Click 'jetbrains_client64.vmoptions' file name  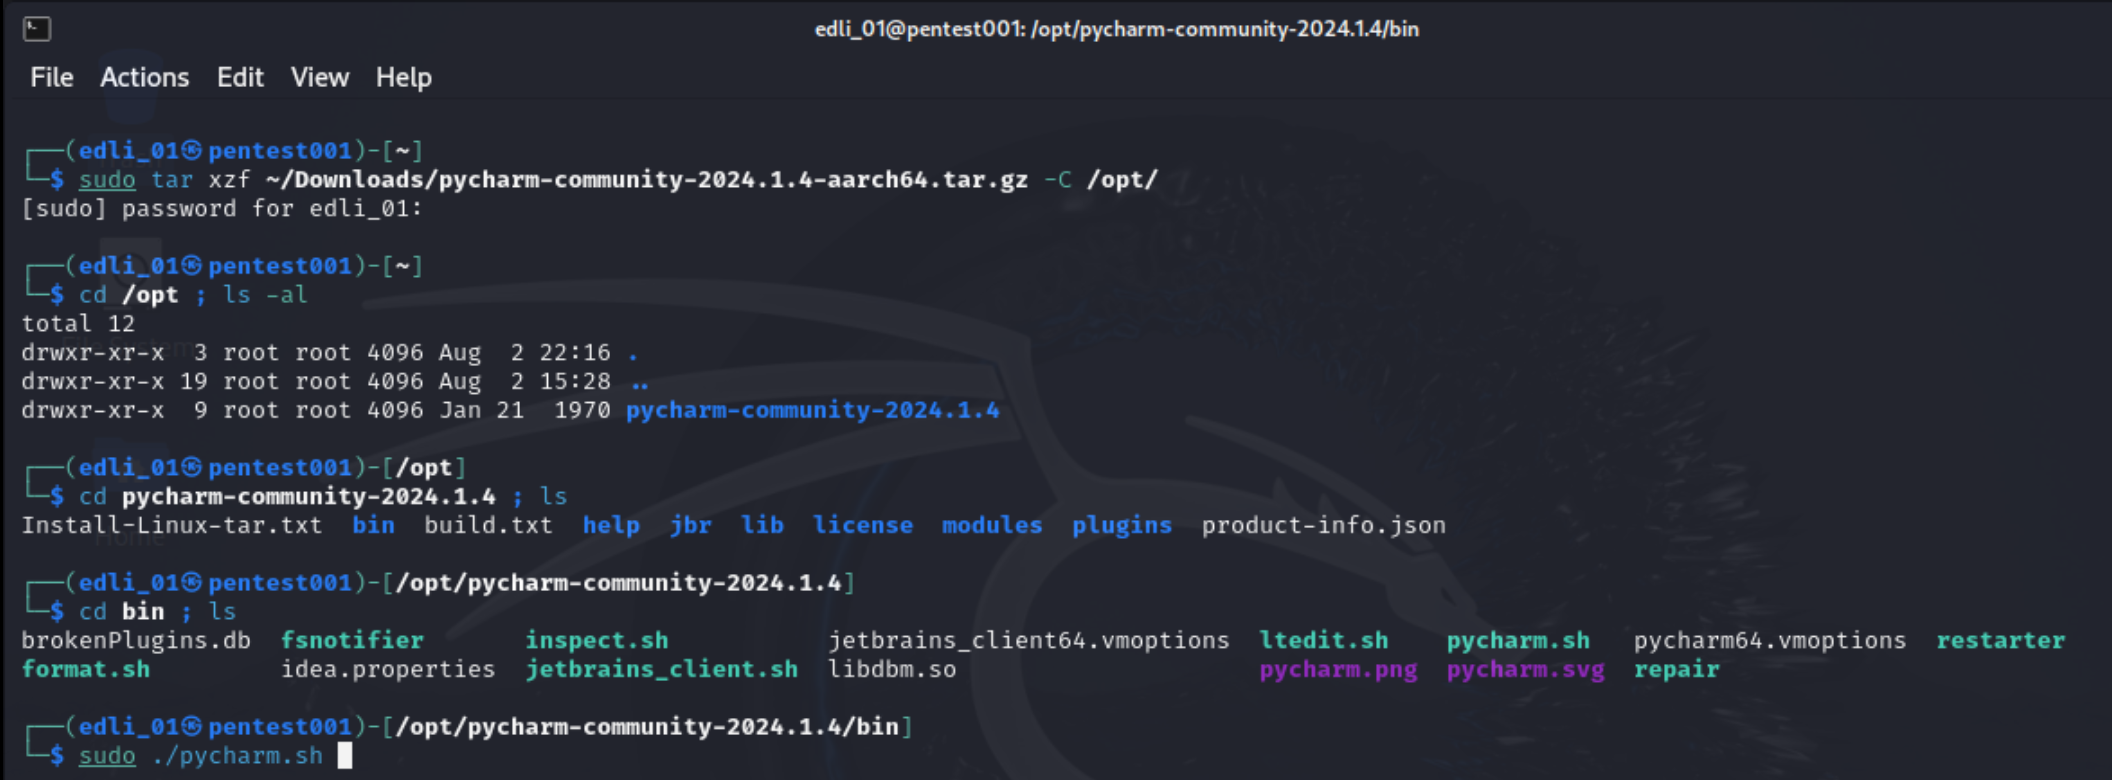pyautogui.click(x=1029, y=640)
